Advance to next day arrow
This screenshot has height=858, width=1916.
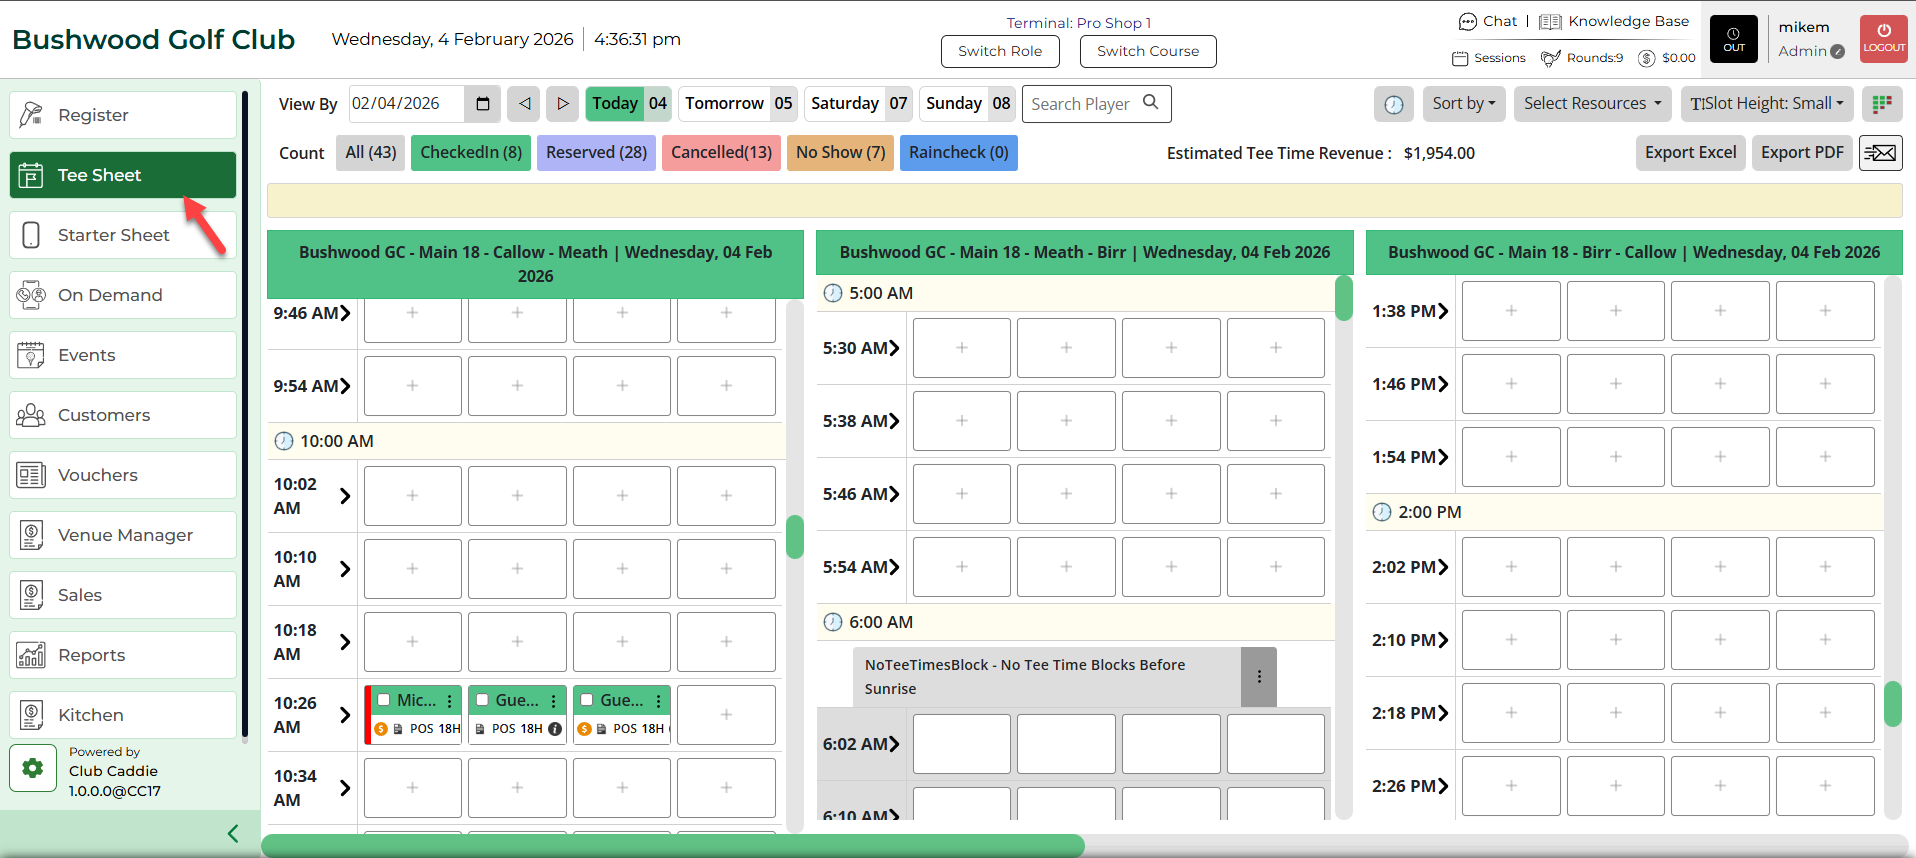pos(563,104)
